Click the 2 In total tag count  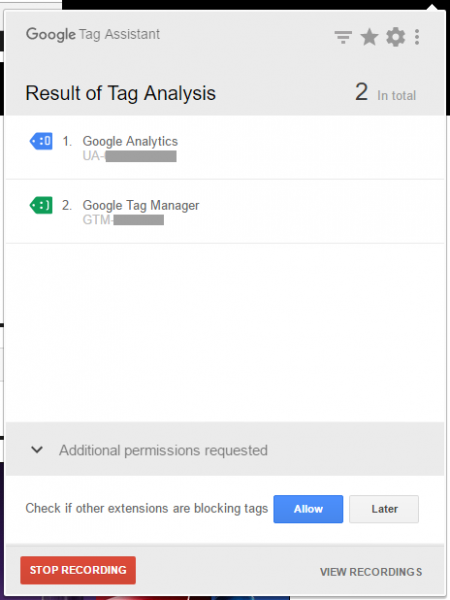point(385,92)
